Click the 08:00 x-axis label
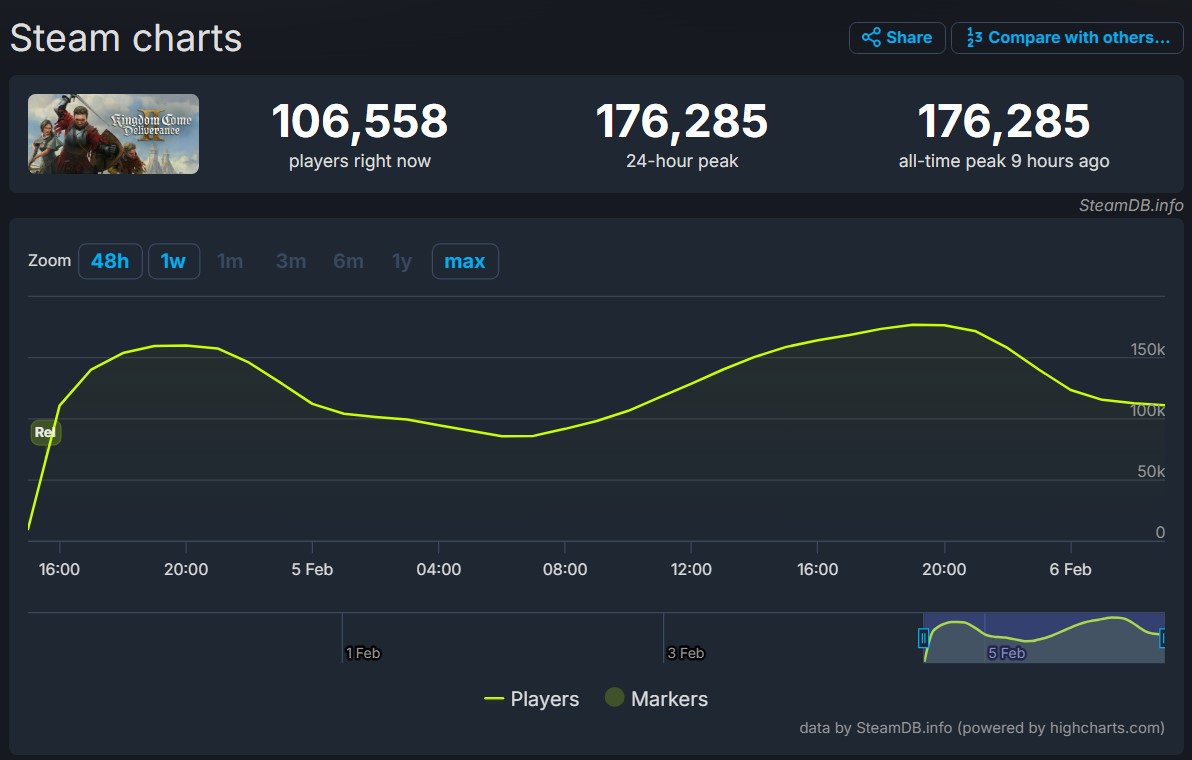The height and width of the screenshot is (760, 1192). (x=565, y=569)
